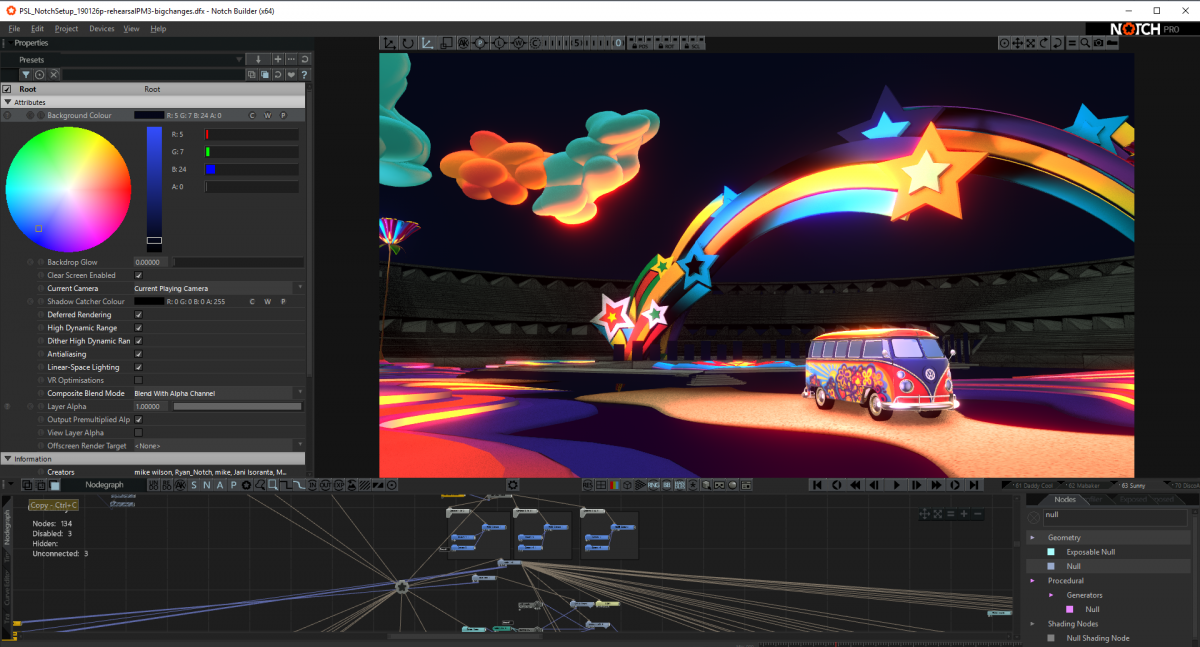Click the S snap letter in nodegraph toolbar
This screenshot has height=647, width=1200.
pos(196,485)
